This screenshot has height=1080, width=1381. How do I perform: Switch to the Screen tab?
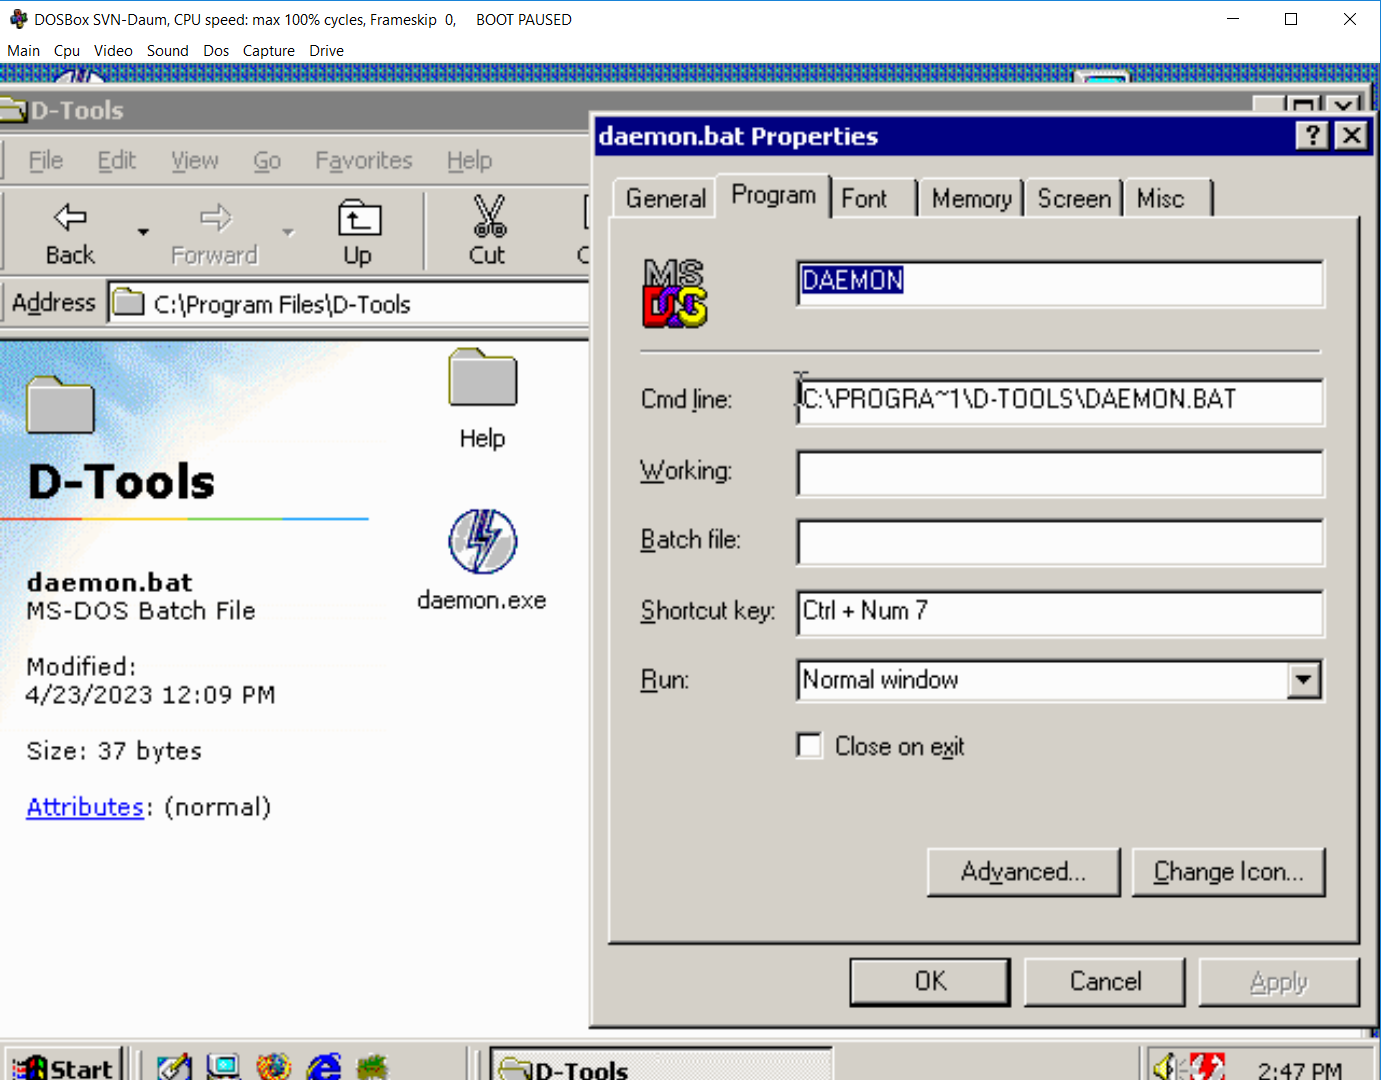(1074, 199)
